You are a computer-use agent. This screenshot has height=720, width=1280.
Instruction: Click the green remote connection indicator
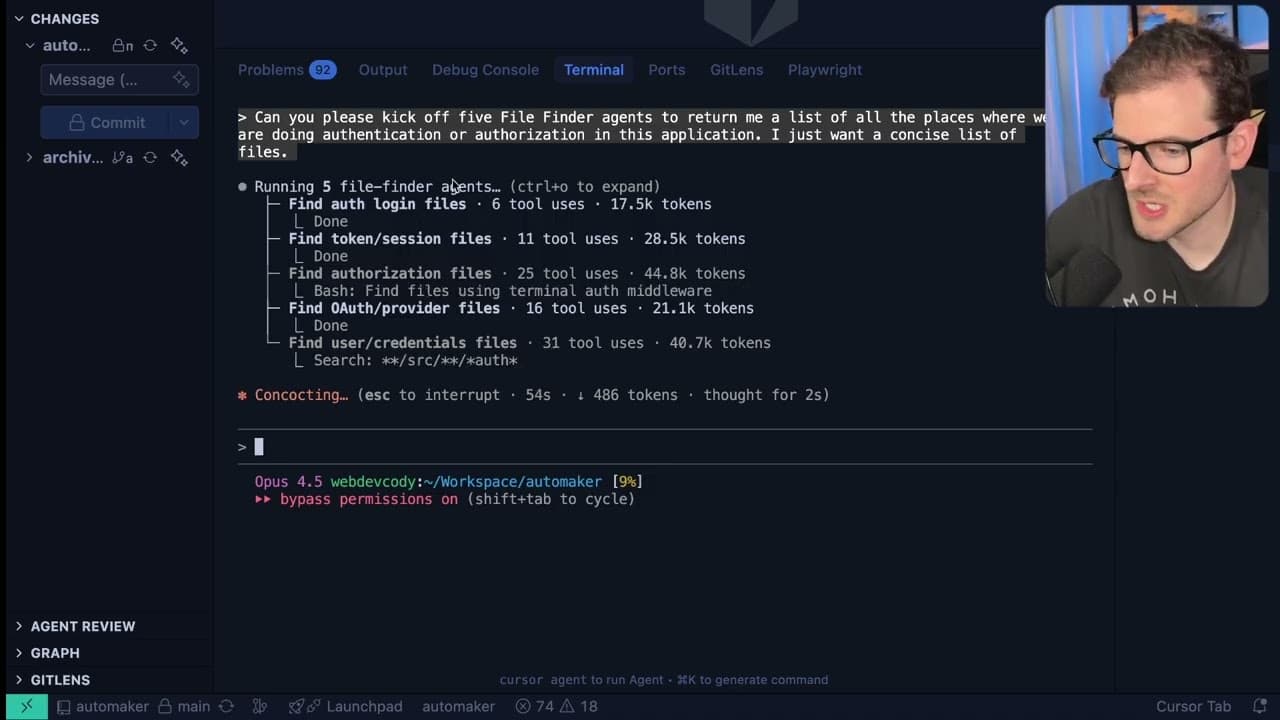click(x=27, y=706)
